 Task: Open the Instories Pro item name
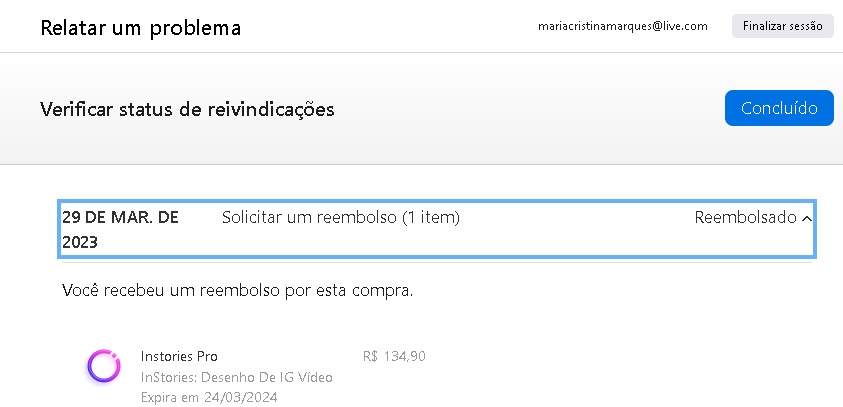[179, 356]
